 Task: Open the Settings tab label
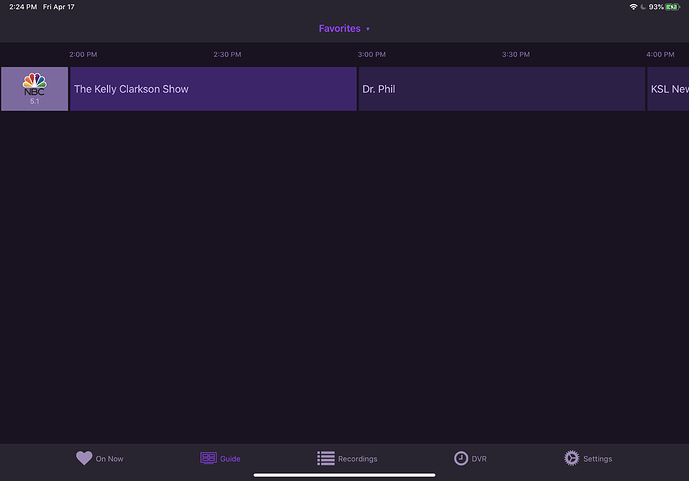[x=597, y=459]
